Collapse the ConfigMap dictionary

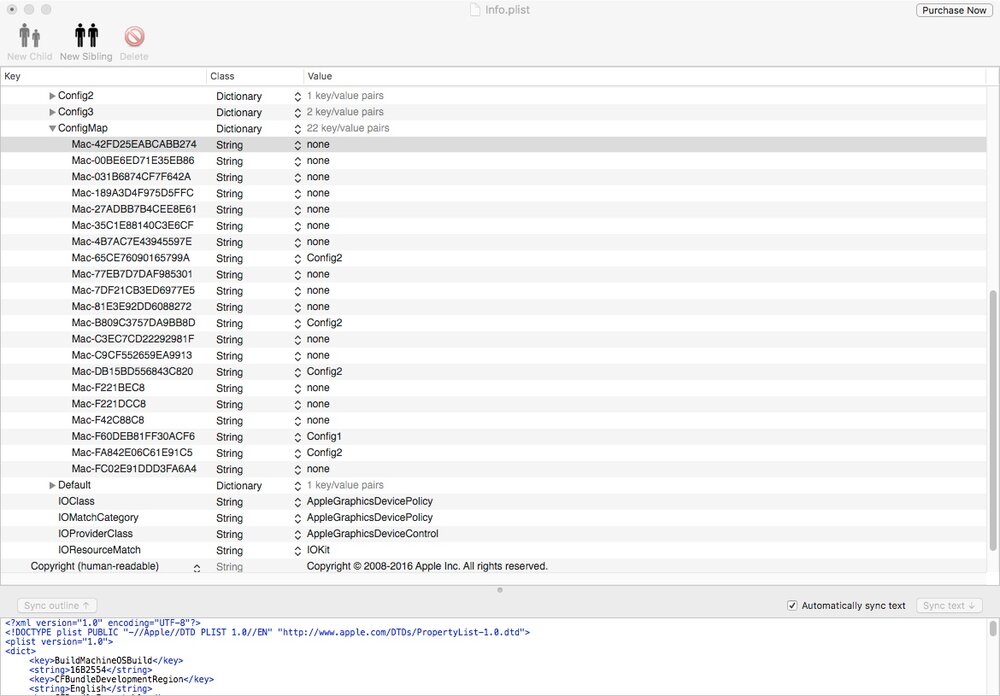click(x=52, y=129)
